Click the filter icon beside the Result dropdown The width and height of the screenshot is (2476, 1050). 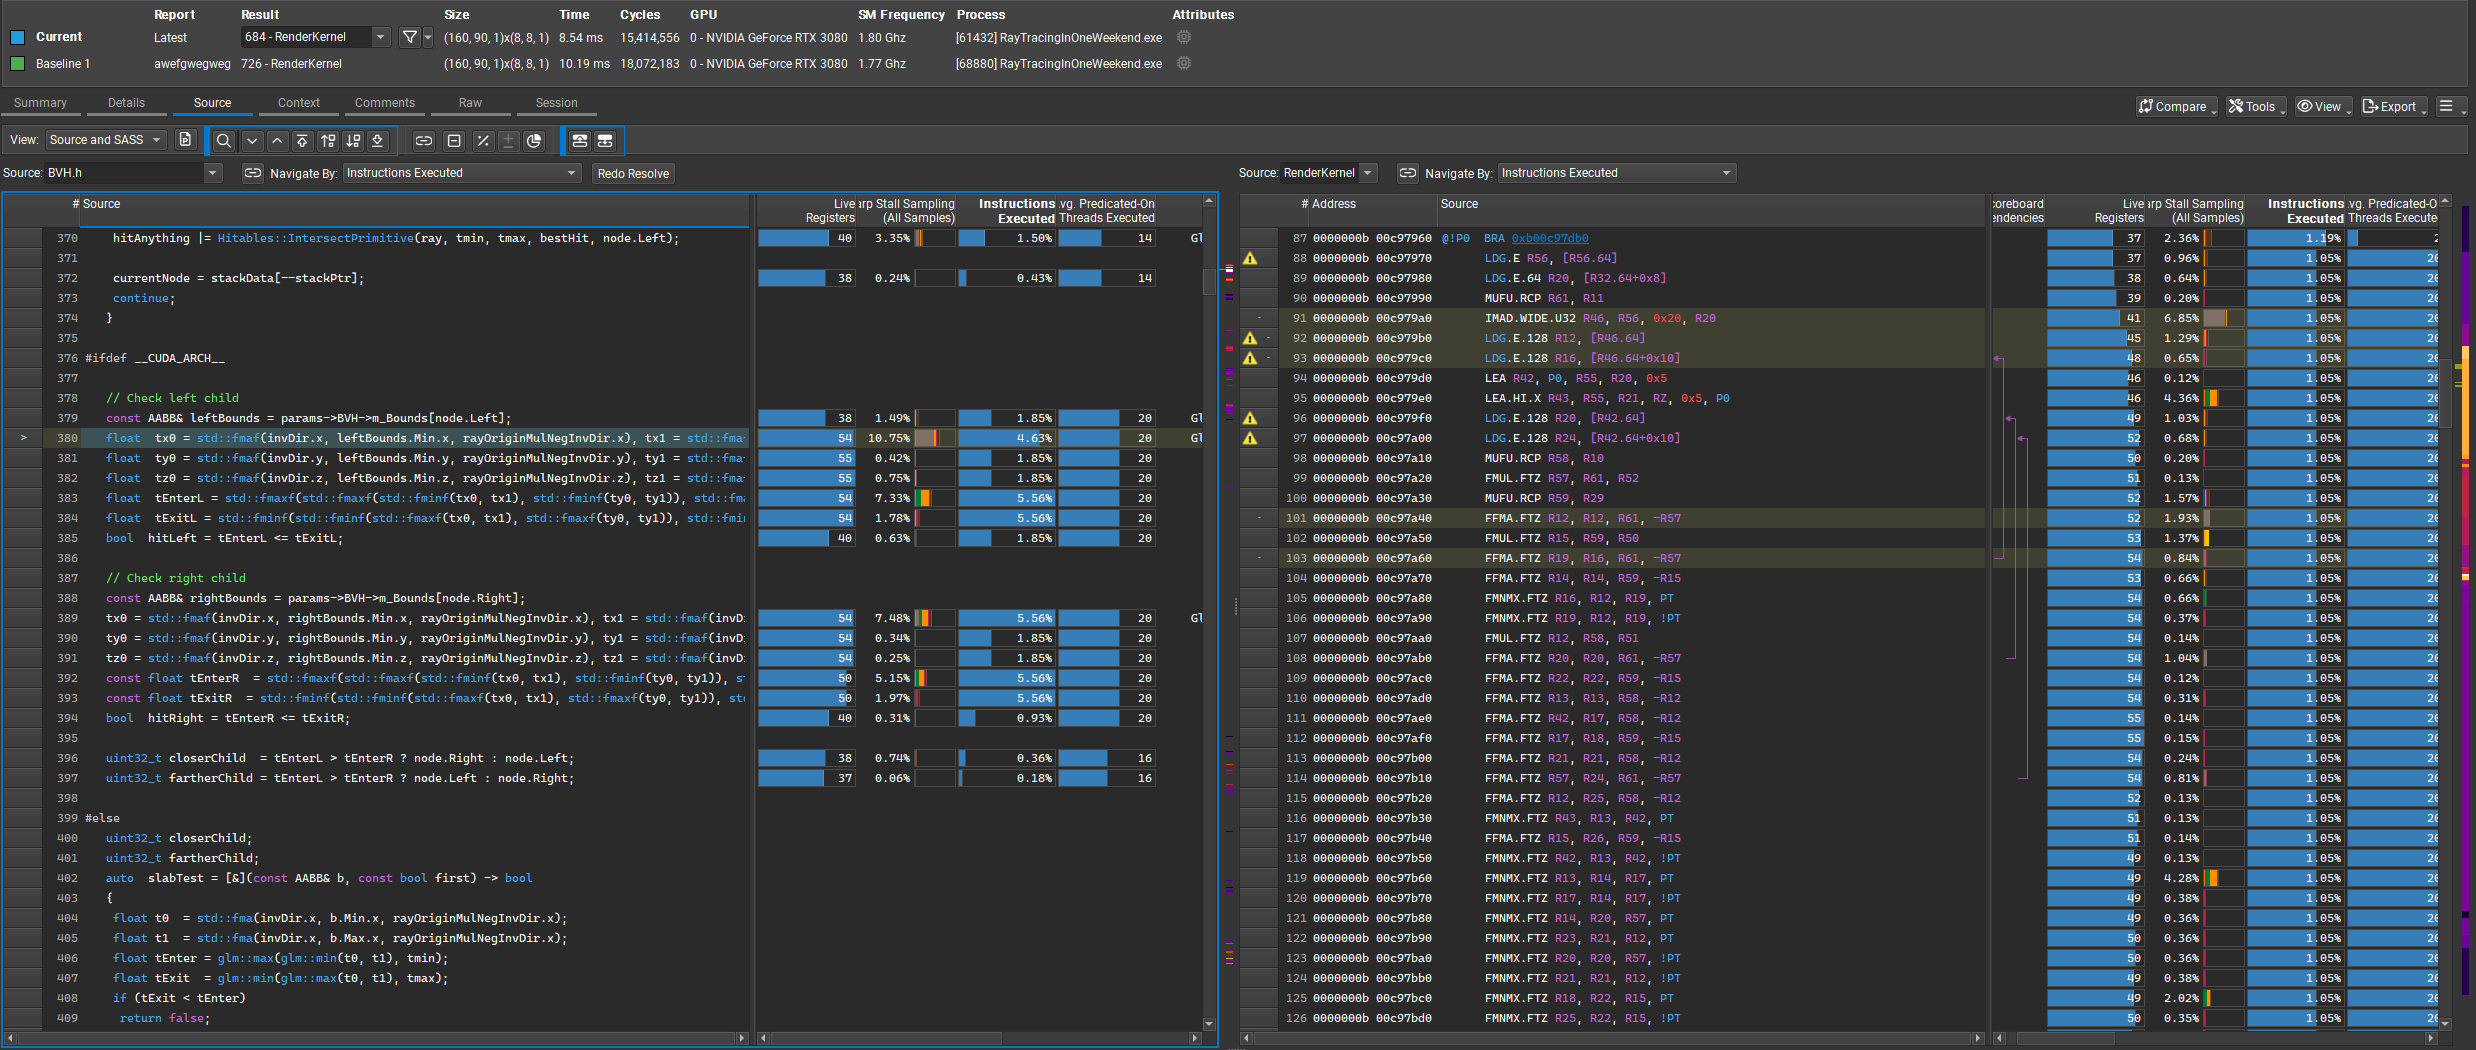click(x=409, y=37)
